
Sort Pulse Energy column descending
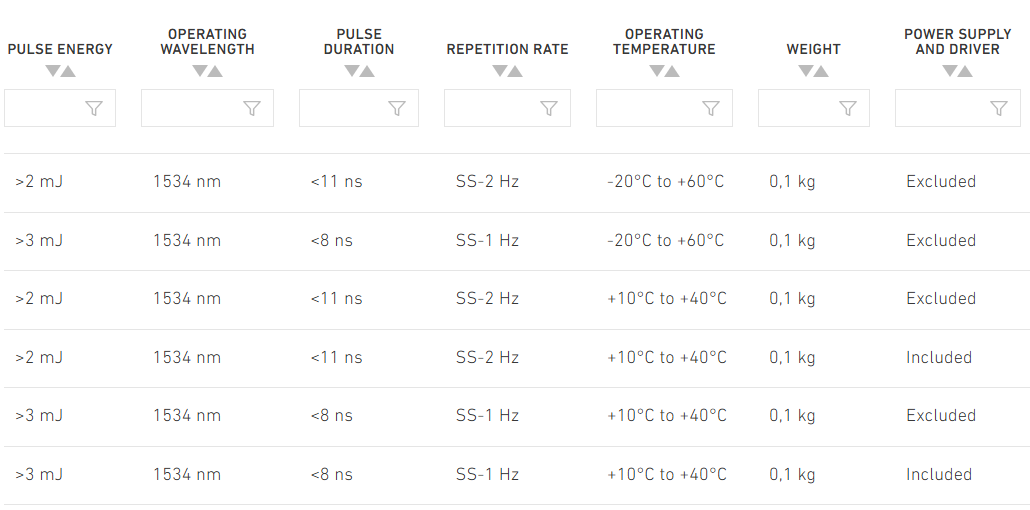pyautogui.click(x=53, y=71)
